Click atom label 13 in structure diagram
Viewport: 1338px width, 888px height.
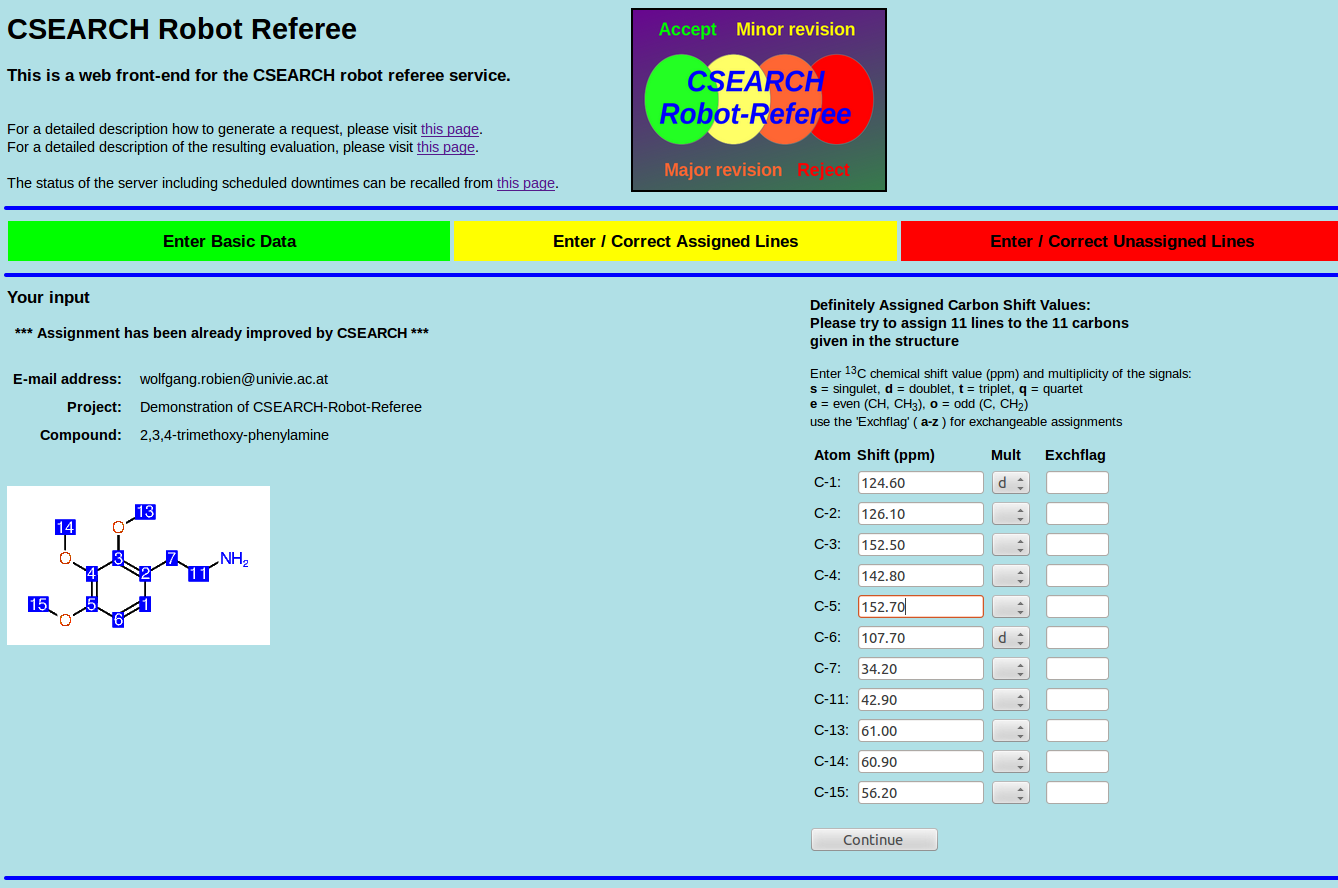[x=145, y=512]
